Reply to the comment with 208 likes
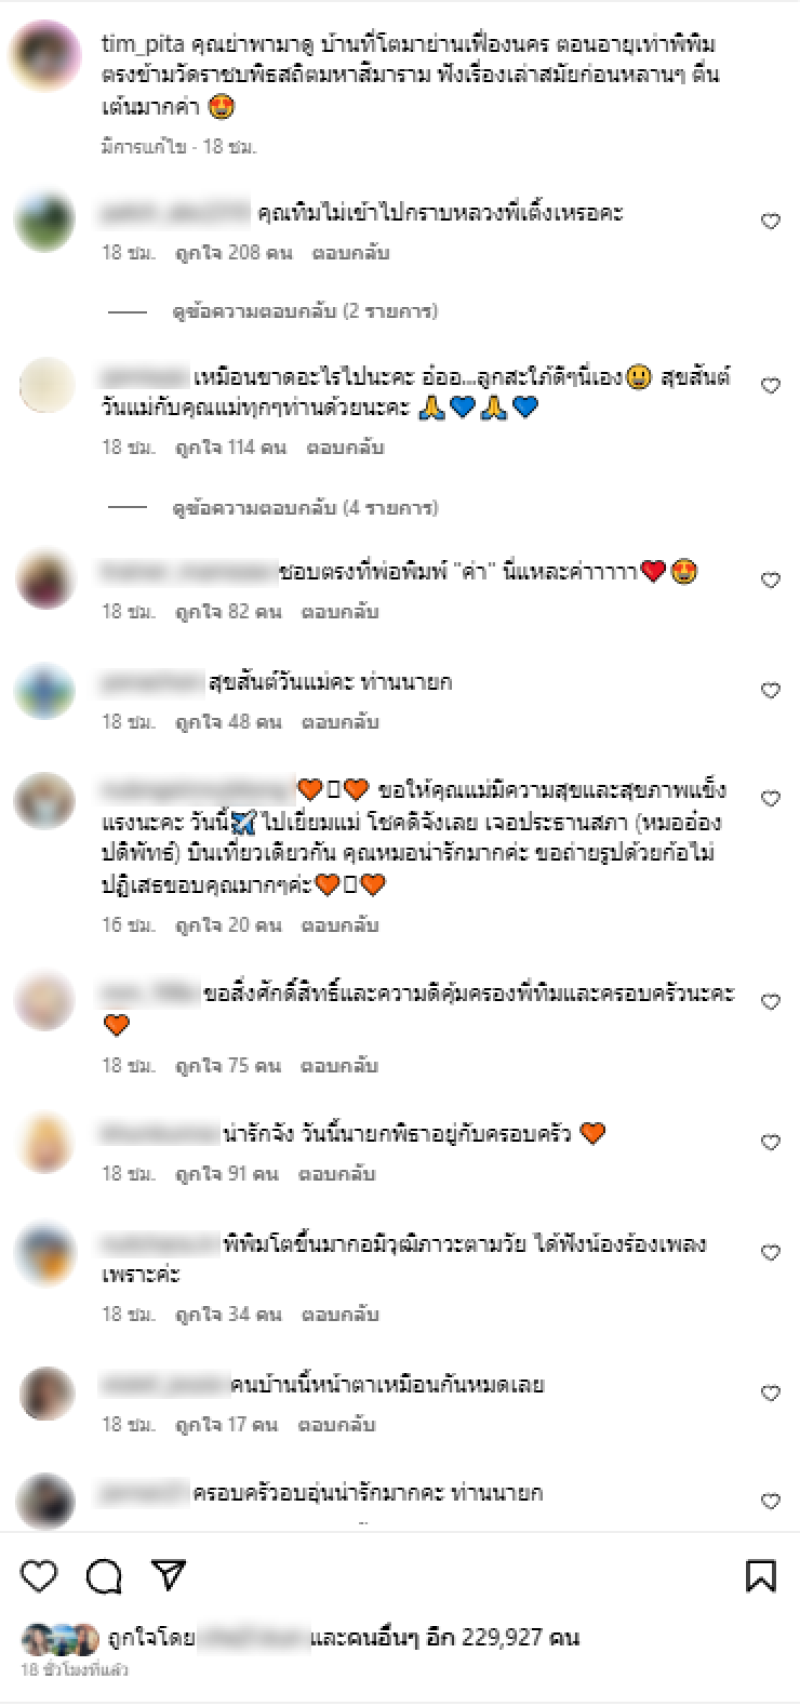Image resolution: width=800 pixels, height=1706 pixels. [x=350, y=253]
